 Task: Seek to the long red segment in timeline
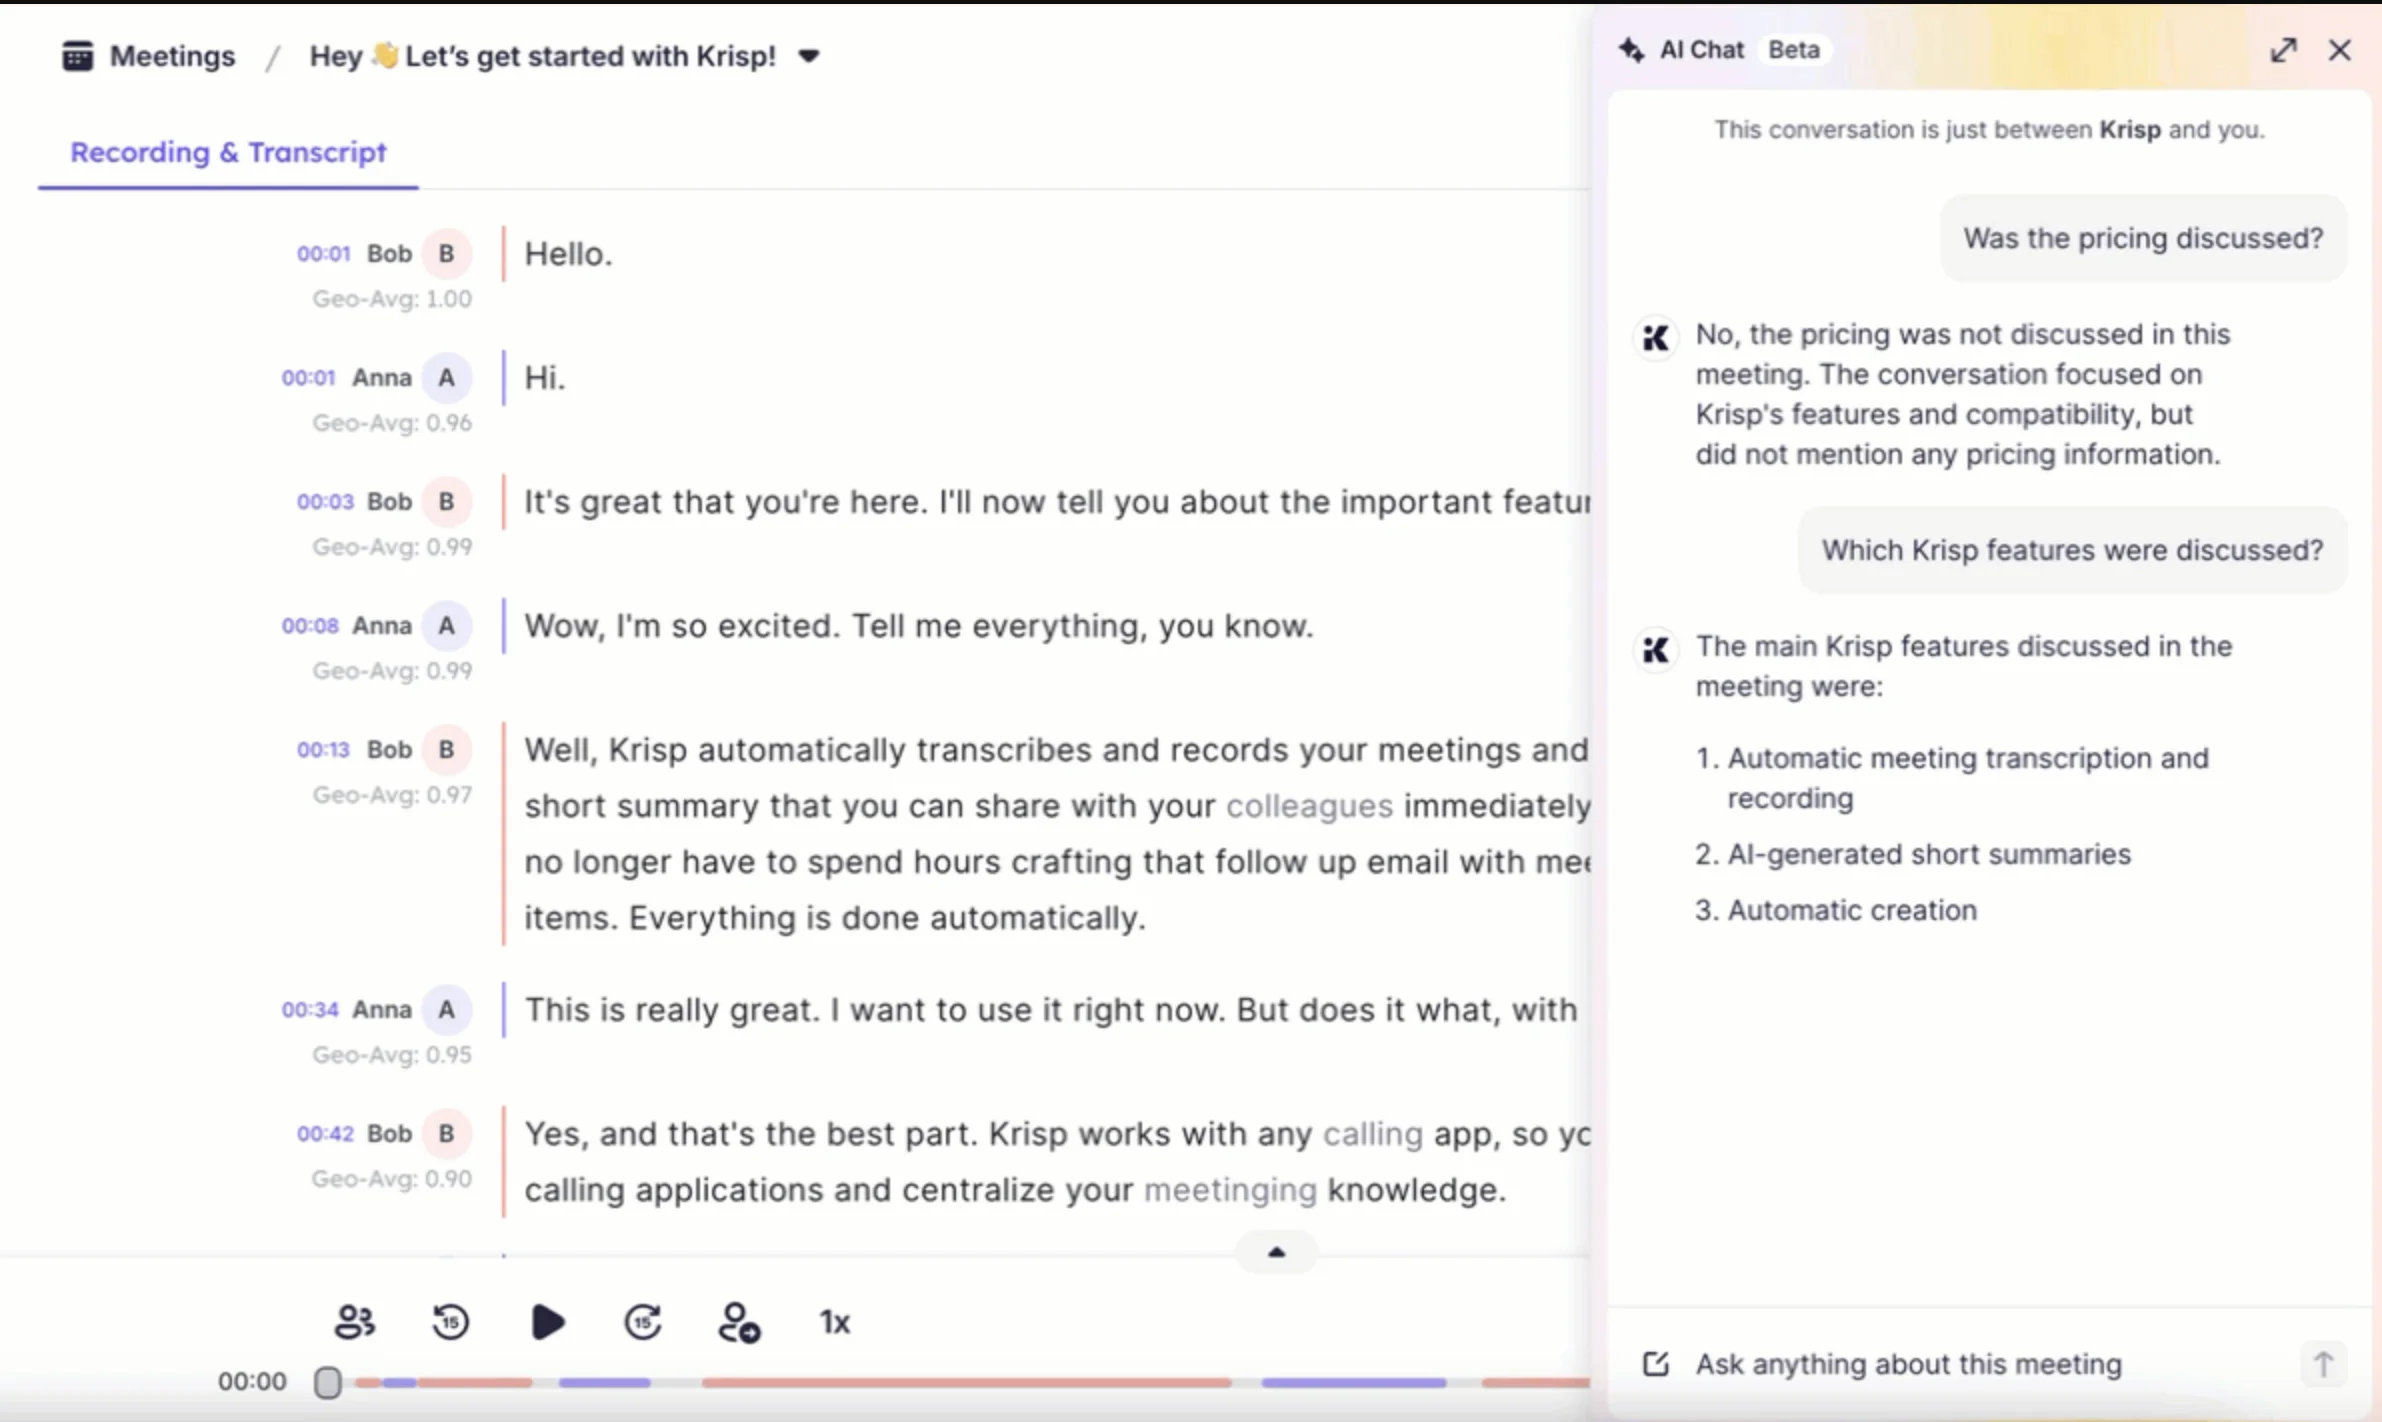(966, 1383)
